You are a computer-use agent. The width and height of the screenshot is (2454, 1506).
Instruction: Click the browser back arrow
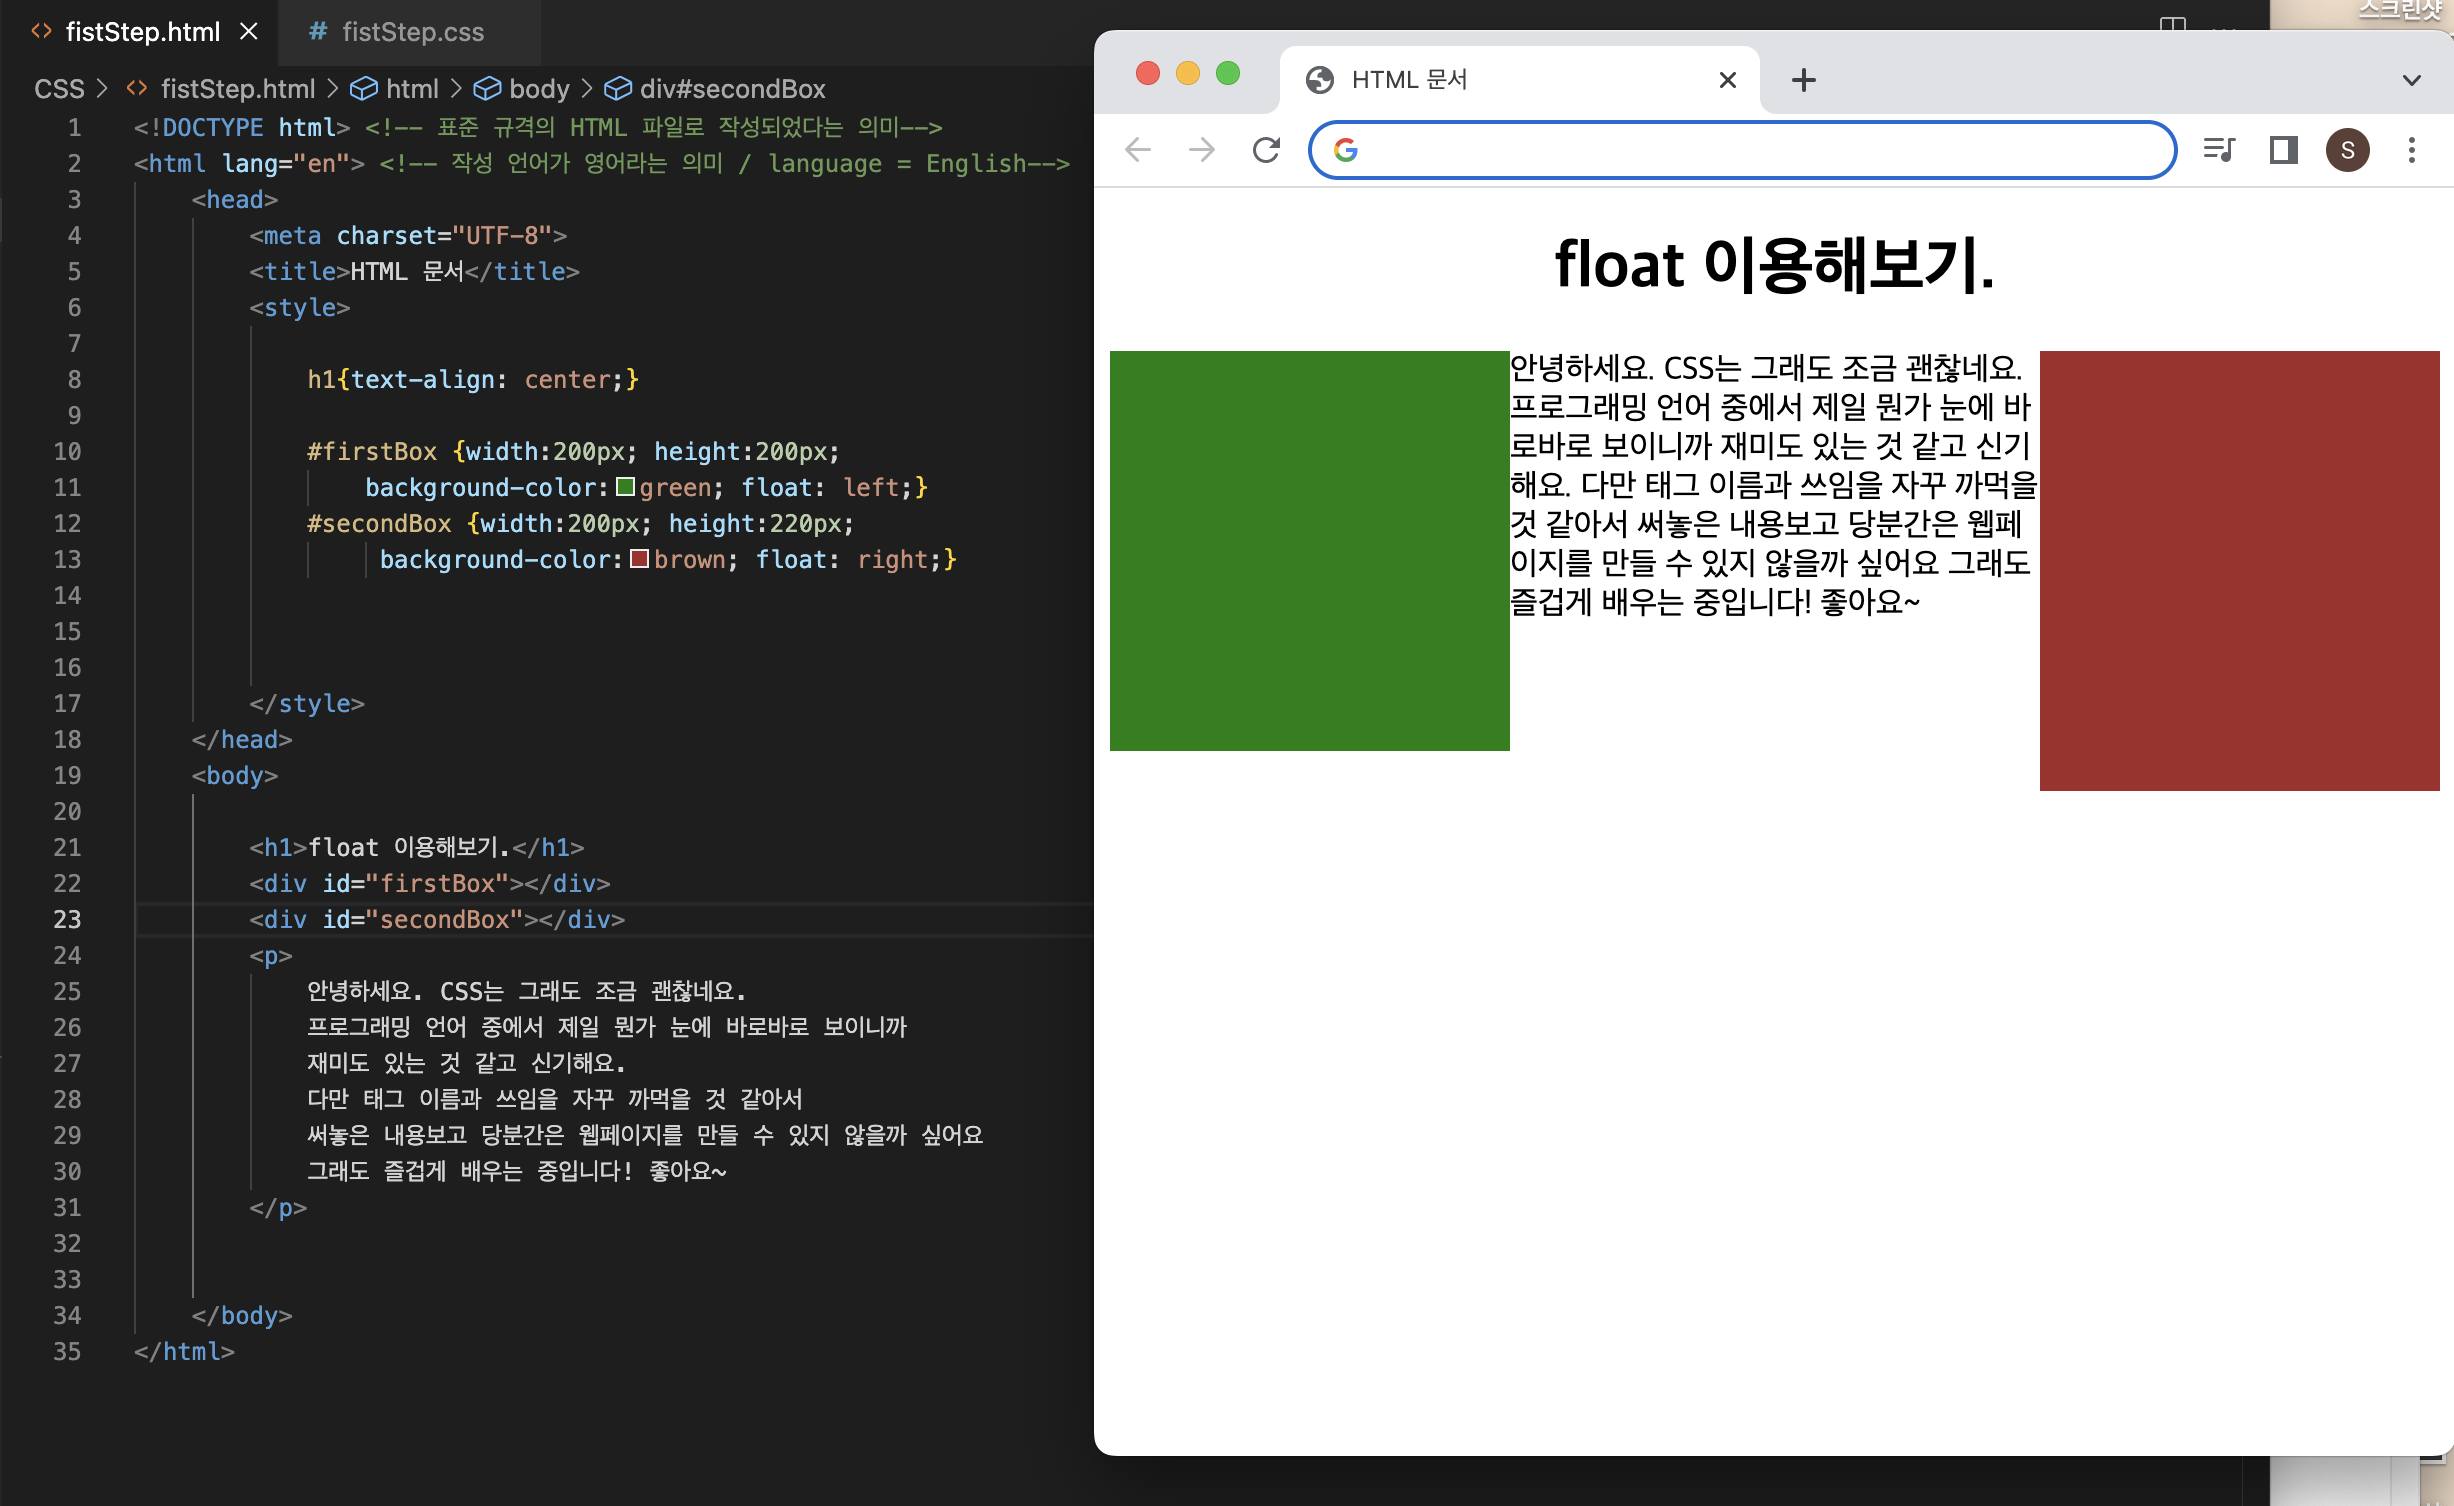point(1138,150)
